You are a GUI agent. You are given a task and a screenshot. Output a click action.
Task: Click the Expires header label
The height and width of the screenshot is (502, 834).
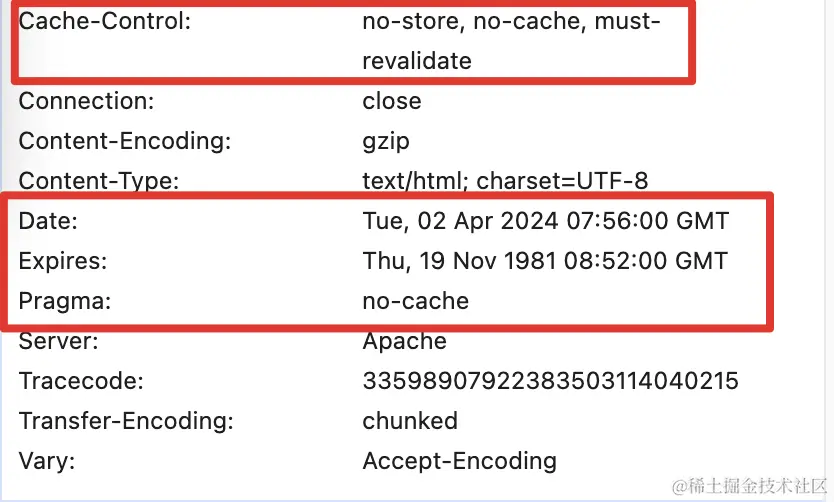click(63, 262)
